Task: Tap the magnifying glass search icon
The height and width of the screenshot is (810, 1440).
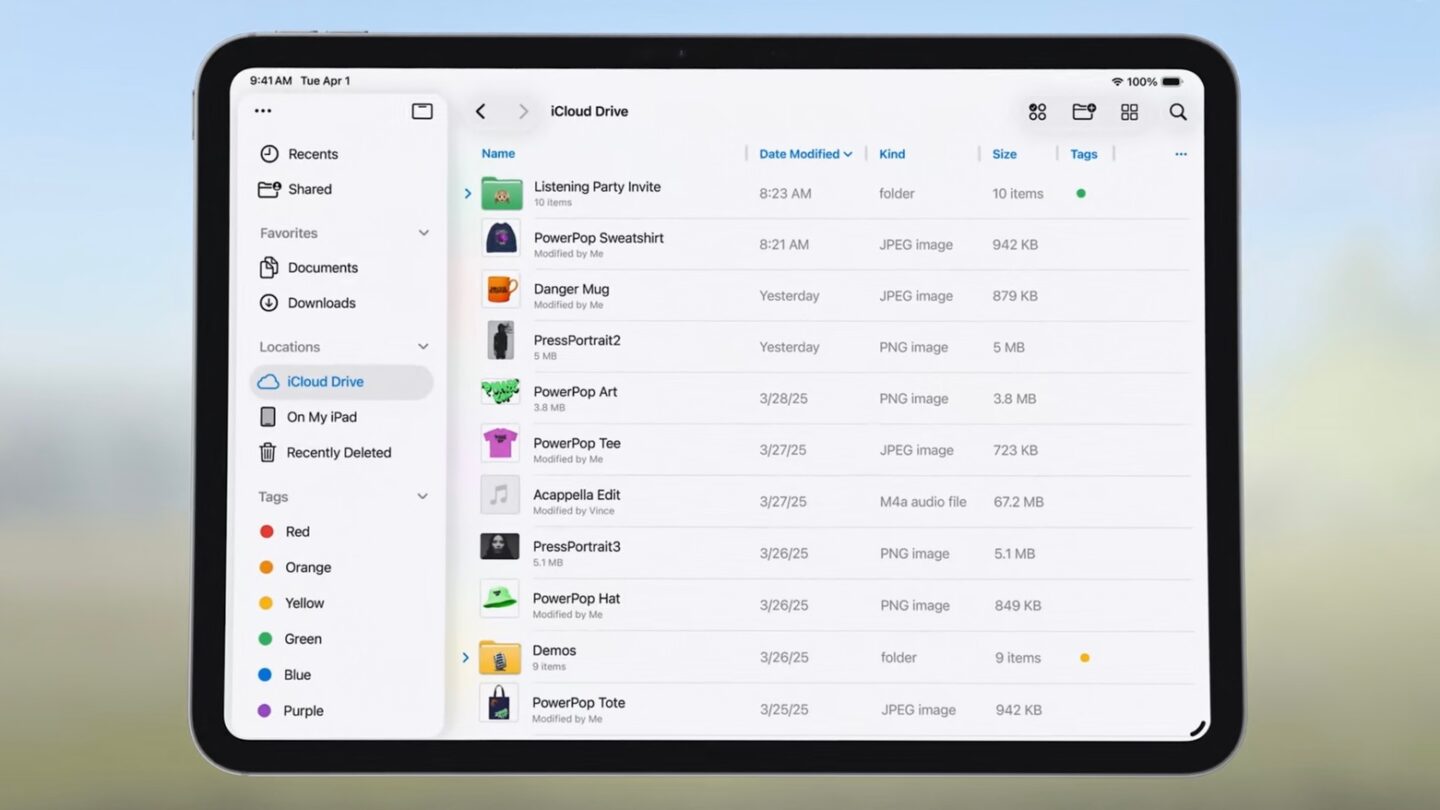Action: pos(1178,112)
